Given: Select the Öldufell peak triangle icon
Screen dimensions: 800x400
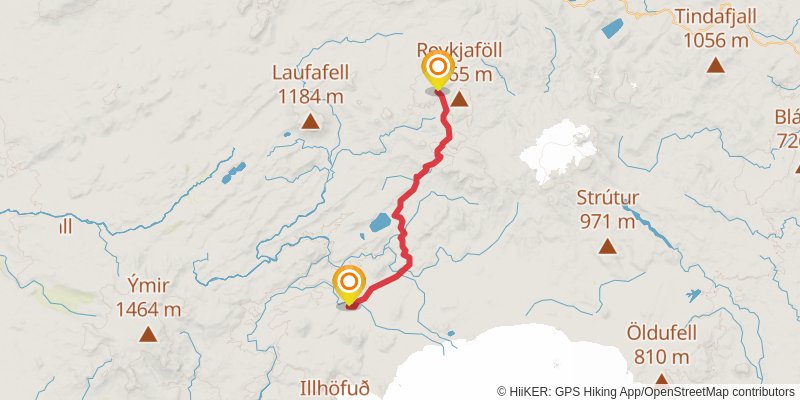Looking at the screenshot, I should point(662,379).
